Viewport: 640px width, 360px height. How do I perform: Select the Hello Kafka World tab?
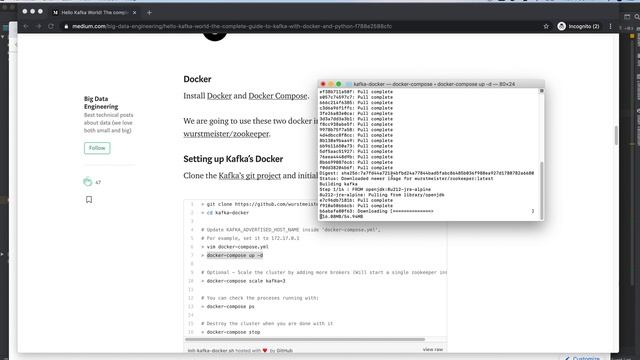click(x=94, y=13)
